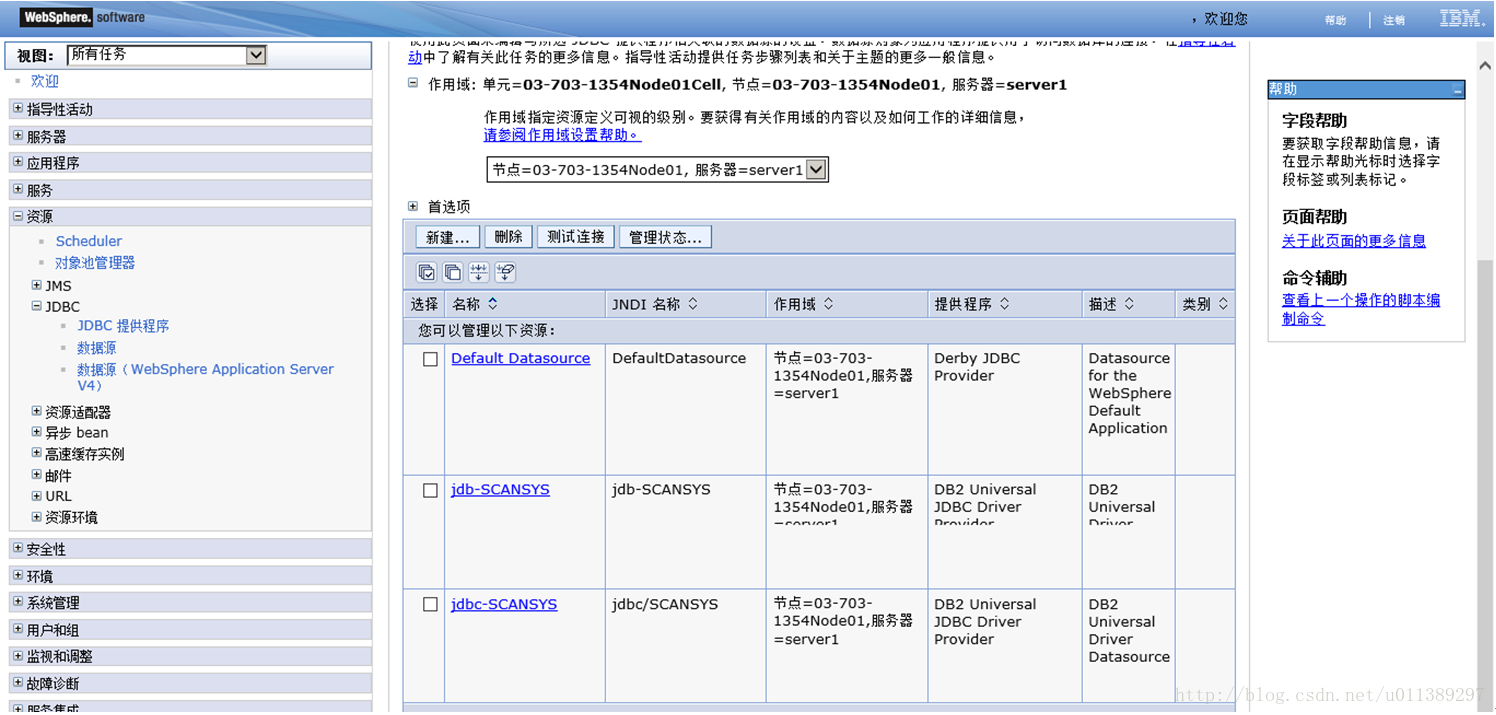Sort by 描述 column arrows
Image resolution: width=1496 pixels, height=715 pixels.
click(1129, 304)
